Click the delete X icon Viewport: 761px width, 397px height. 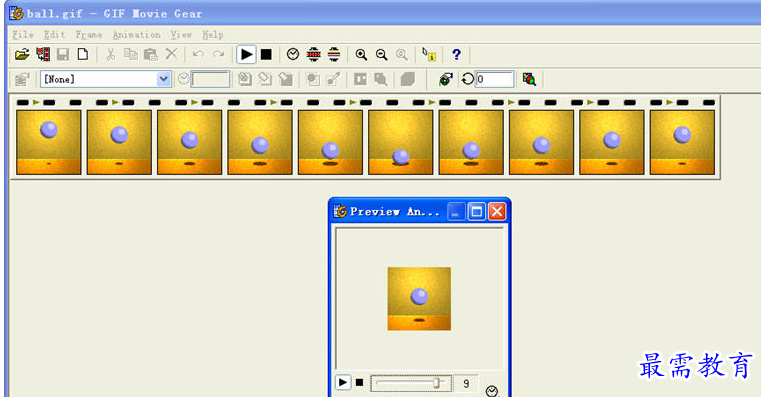point(171,54)
